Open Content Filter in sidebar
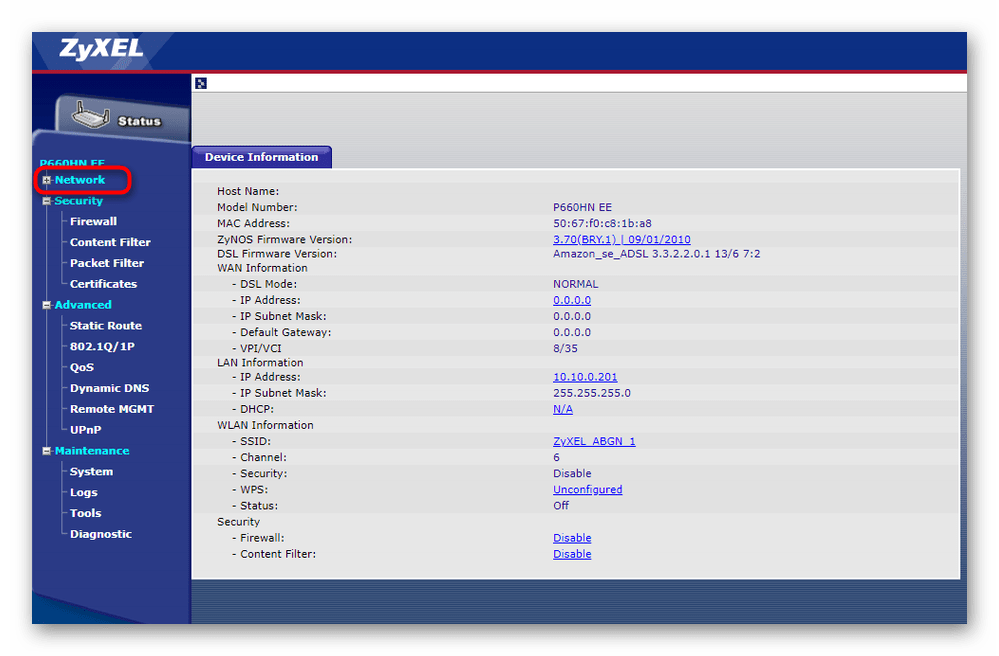Viewport: 999px width, 656px height. [x=110, y=242]
